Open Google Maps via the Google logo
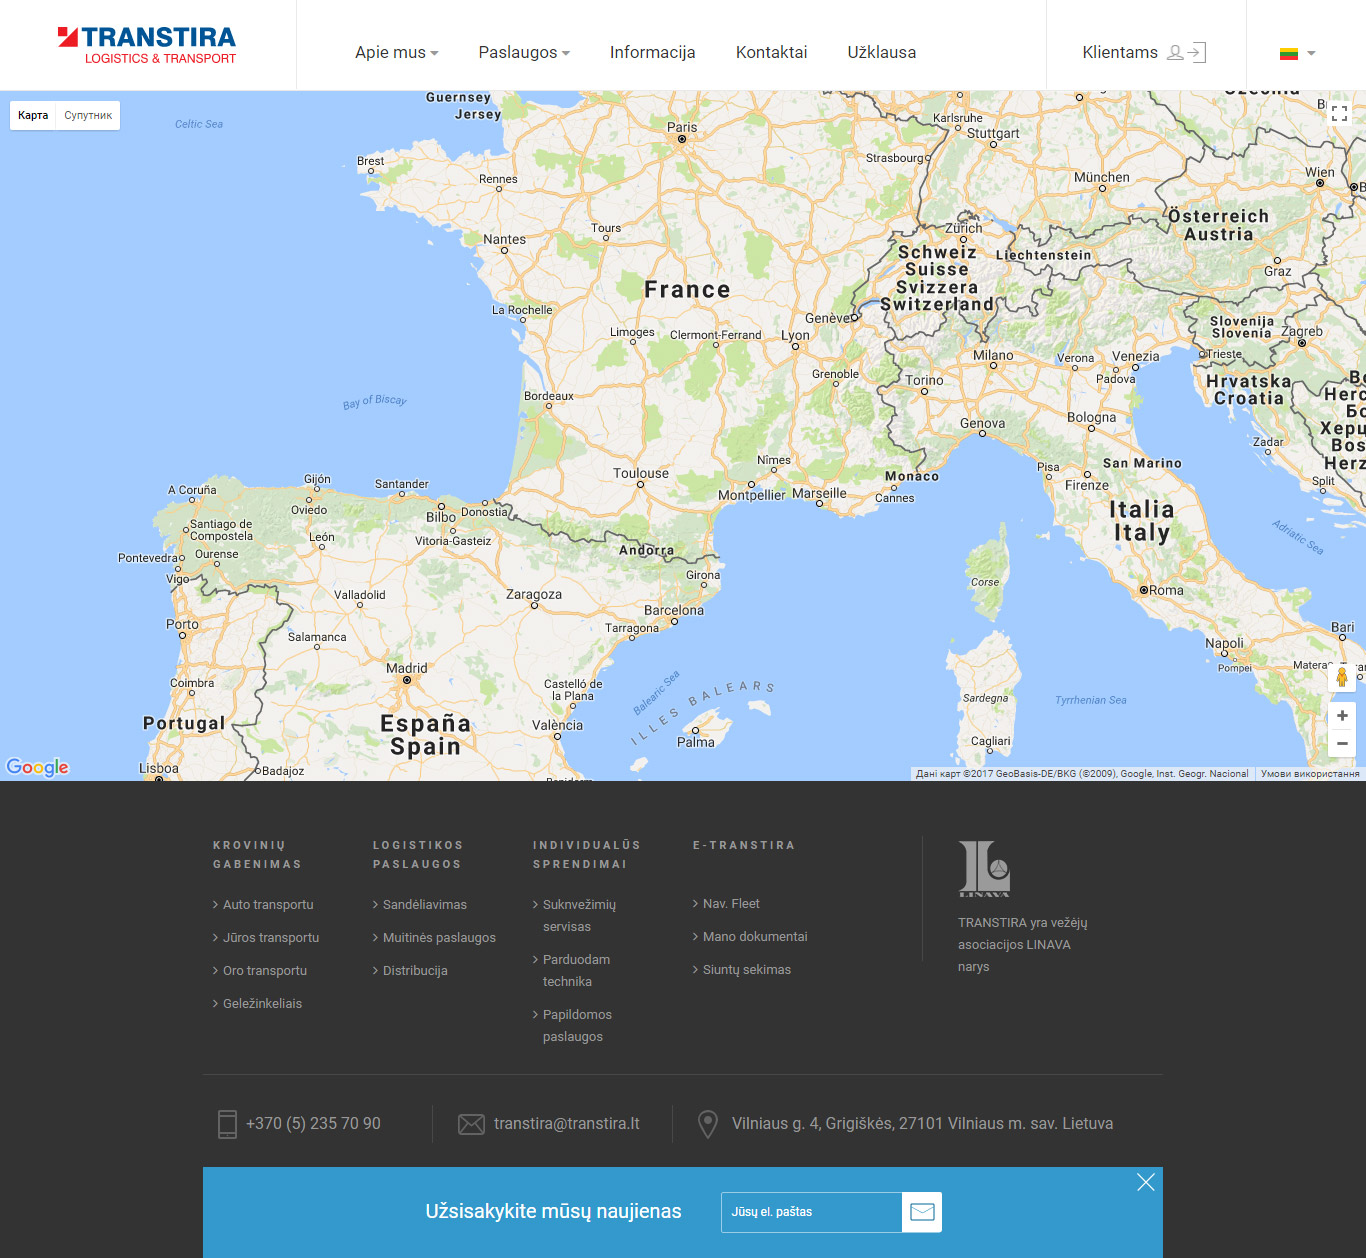Viewport: 1366px width, 1258px height. (x=37, y=767)
